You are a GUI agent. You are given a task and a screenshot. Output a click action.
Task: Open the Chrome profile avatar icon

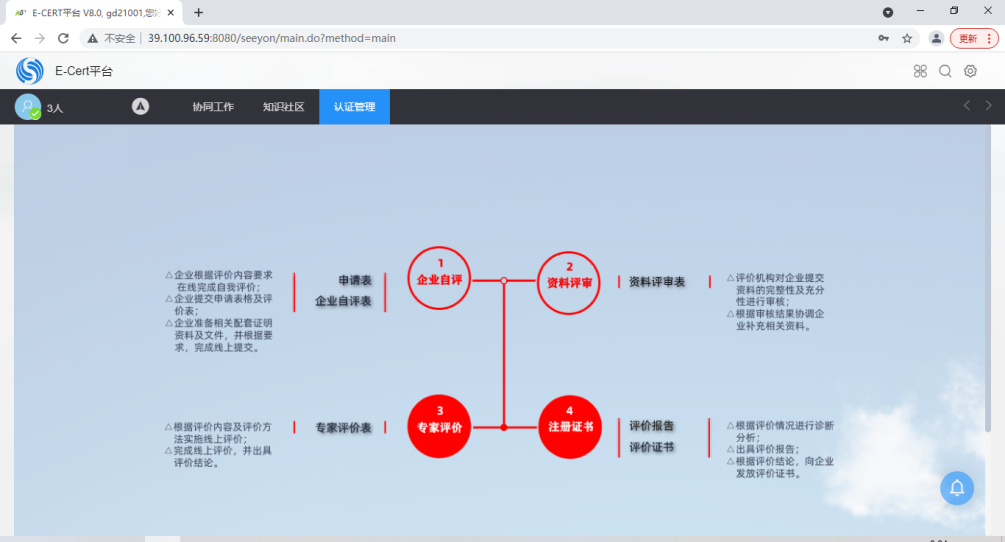pos(936,38)
